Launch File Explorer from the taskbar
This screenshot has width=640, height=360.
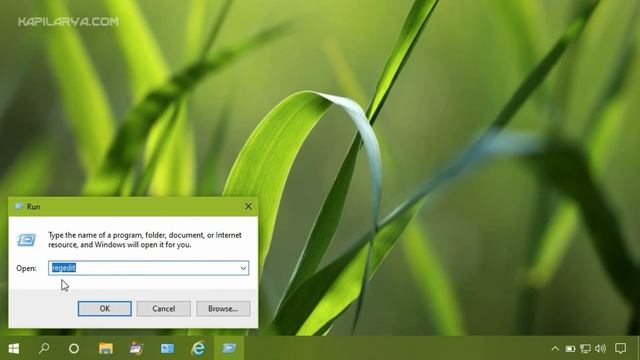tap(106, 349)
